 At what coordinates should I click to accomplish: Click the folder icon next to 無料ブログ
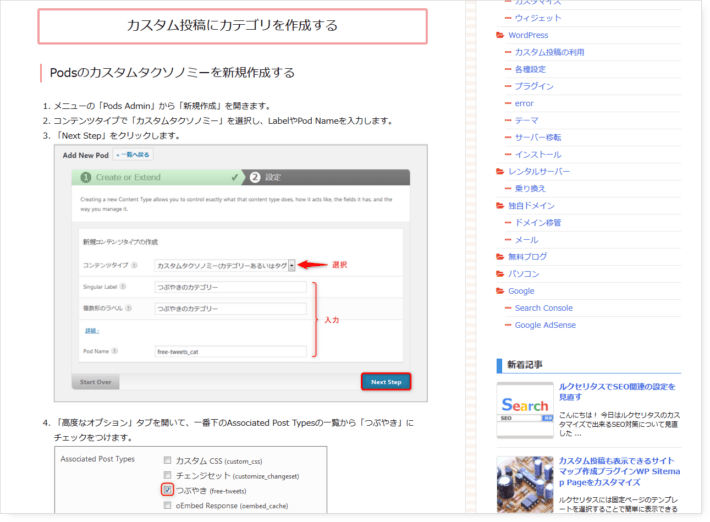pyautogui.click(x=500, y=256)
